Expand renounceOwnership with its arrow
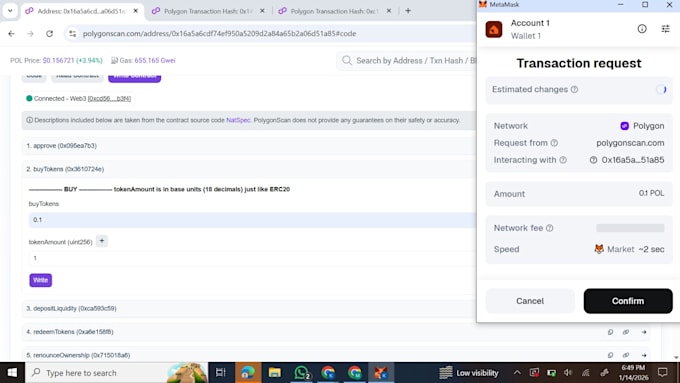The width and height of the screenshot is (680, 383). coord(644,355)
